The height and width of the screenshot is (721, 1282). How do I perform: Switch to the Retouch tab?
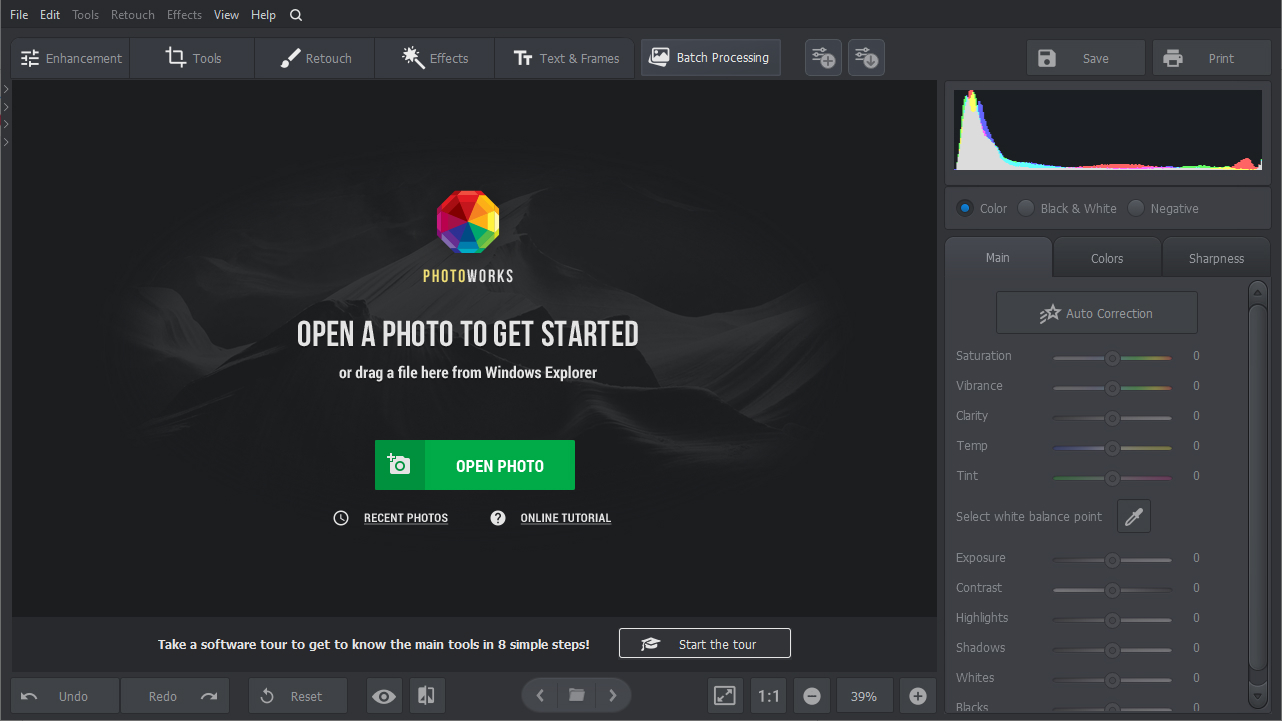315,58
